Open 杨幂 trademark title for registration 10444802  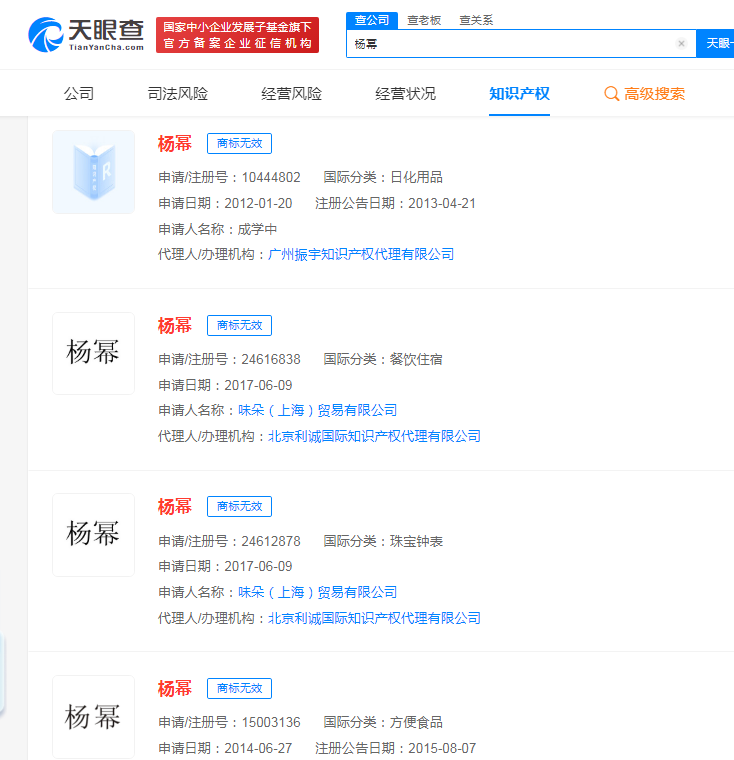[x=175, y=143]
